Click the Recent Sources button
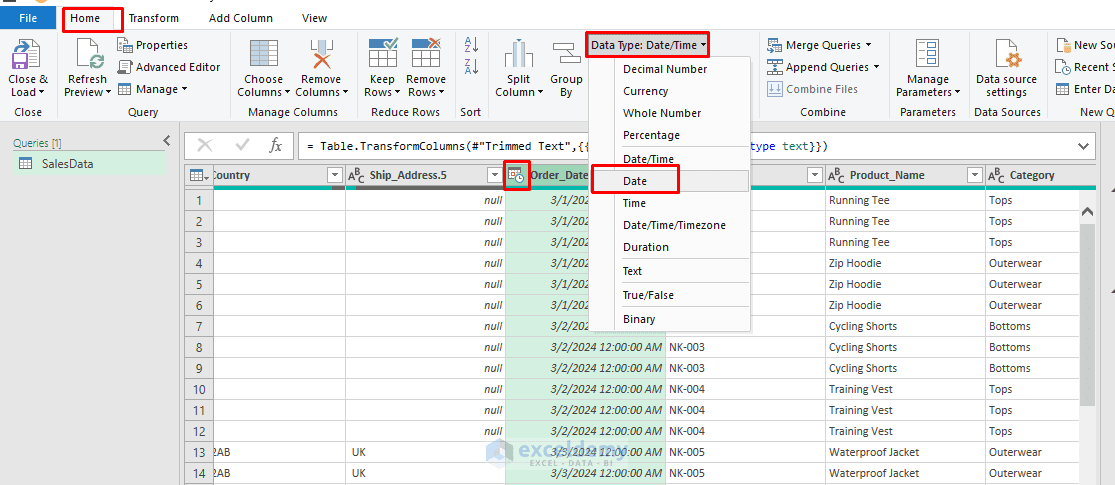 pyautogui.click(x=1084, y=67)
